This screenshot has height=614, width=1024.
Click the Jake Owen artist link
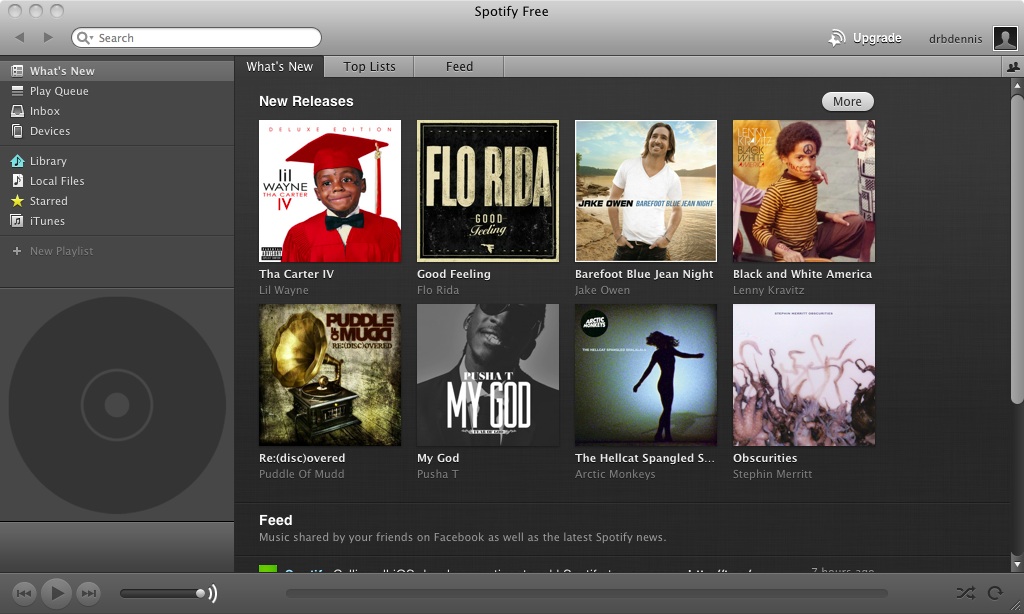602,290
